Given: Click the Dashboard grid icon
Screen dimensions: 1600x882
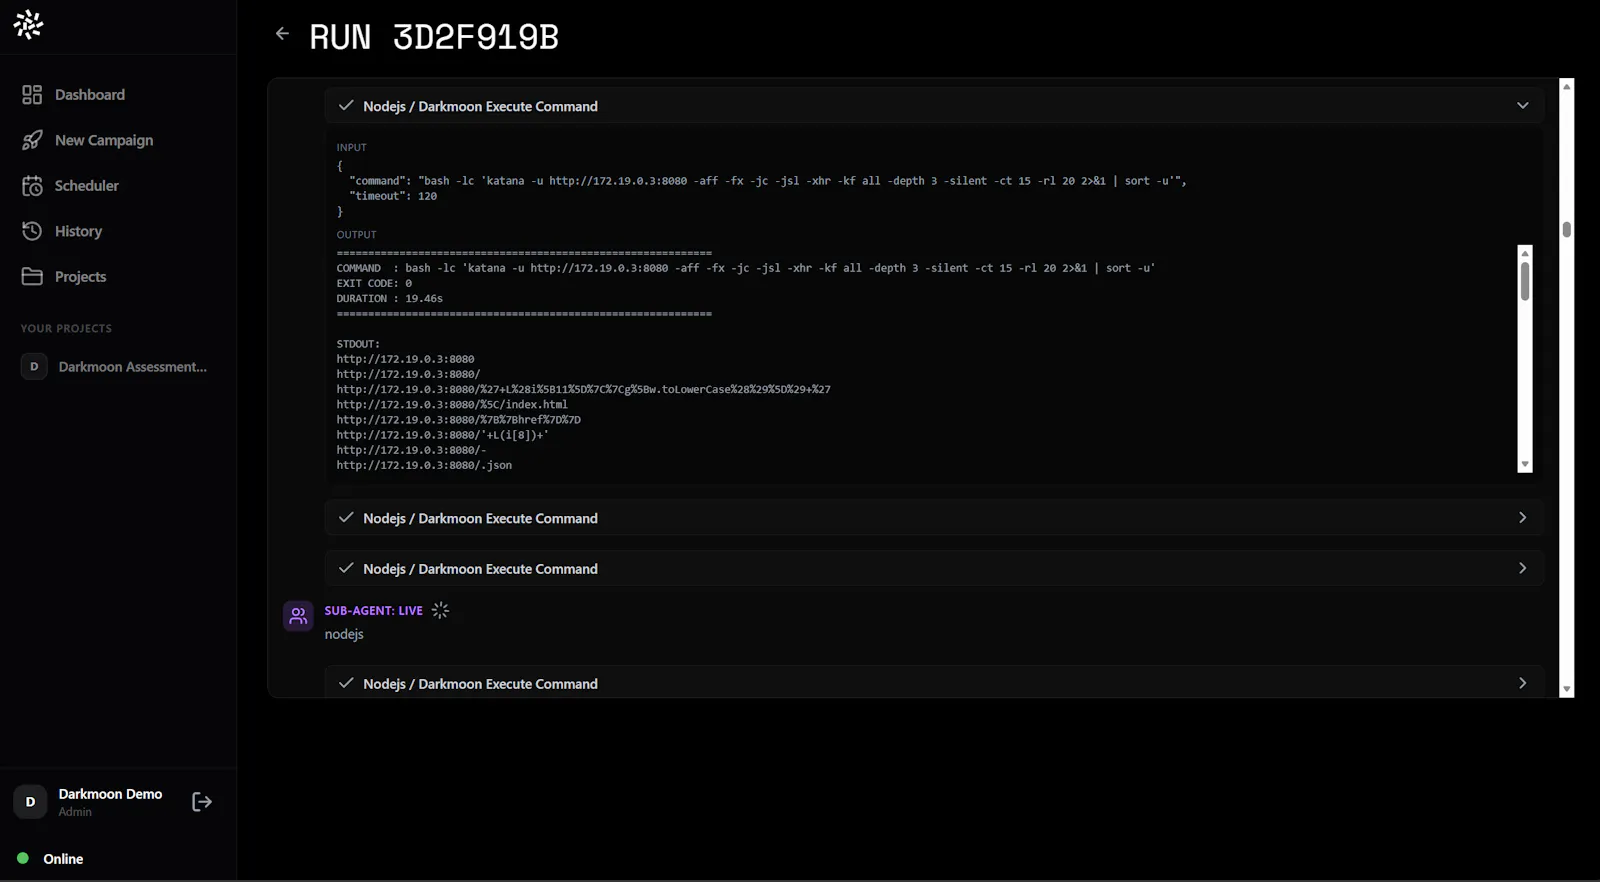Looking at the screenshot, I should [x=32, y=94].
